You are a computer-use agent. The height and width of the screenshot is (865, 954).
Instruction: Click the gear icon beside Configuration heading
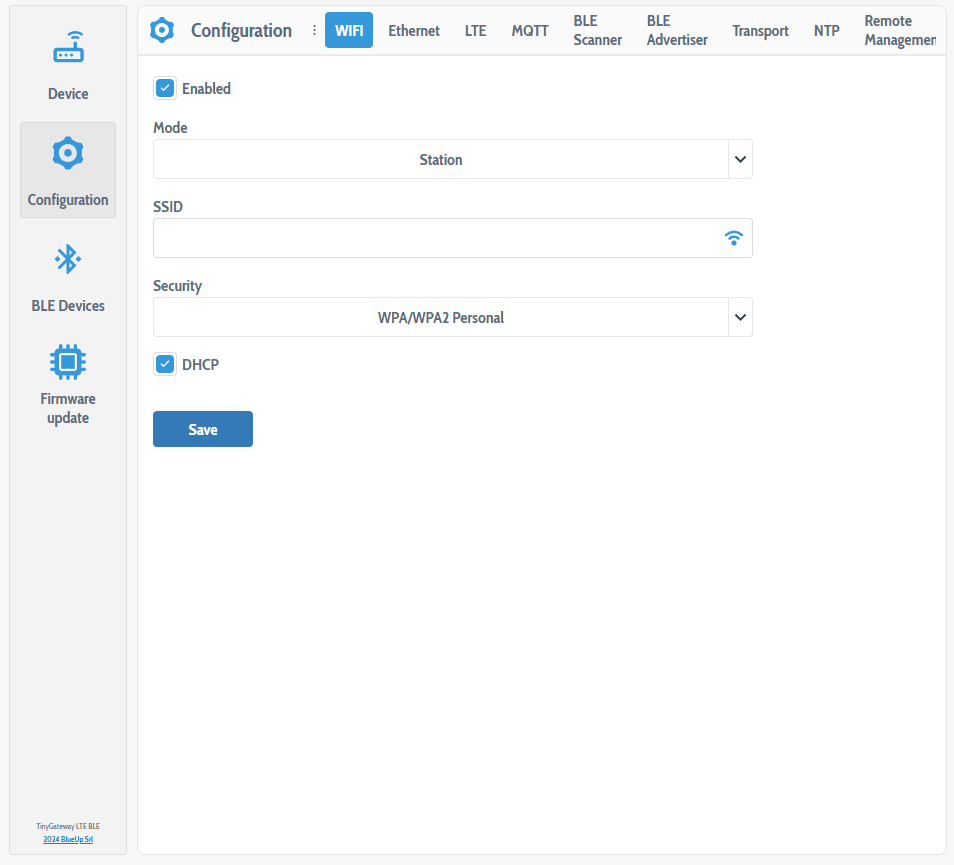[161, 30]
